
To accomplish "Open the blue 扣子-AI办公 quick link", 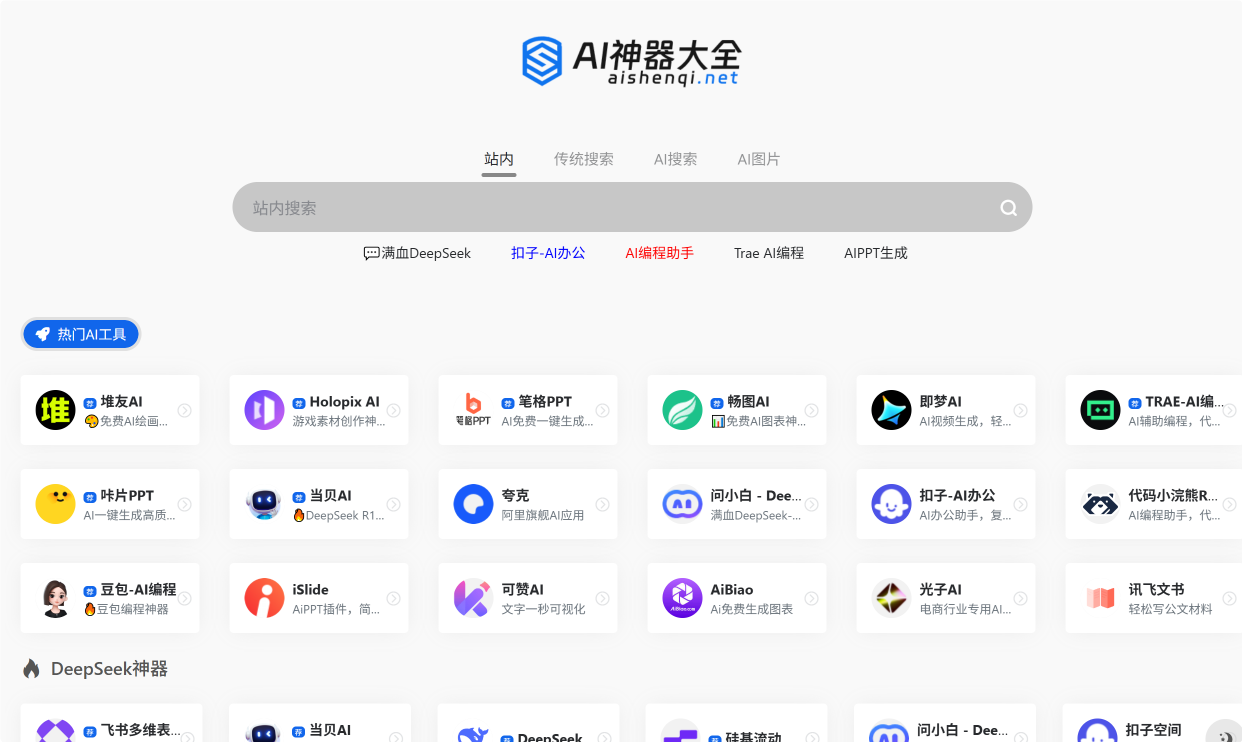I will [548, 253].
